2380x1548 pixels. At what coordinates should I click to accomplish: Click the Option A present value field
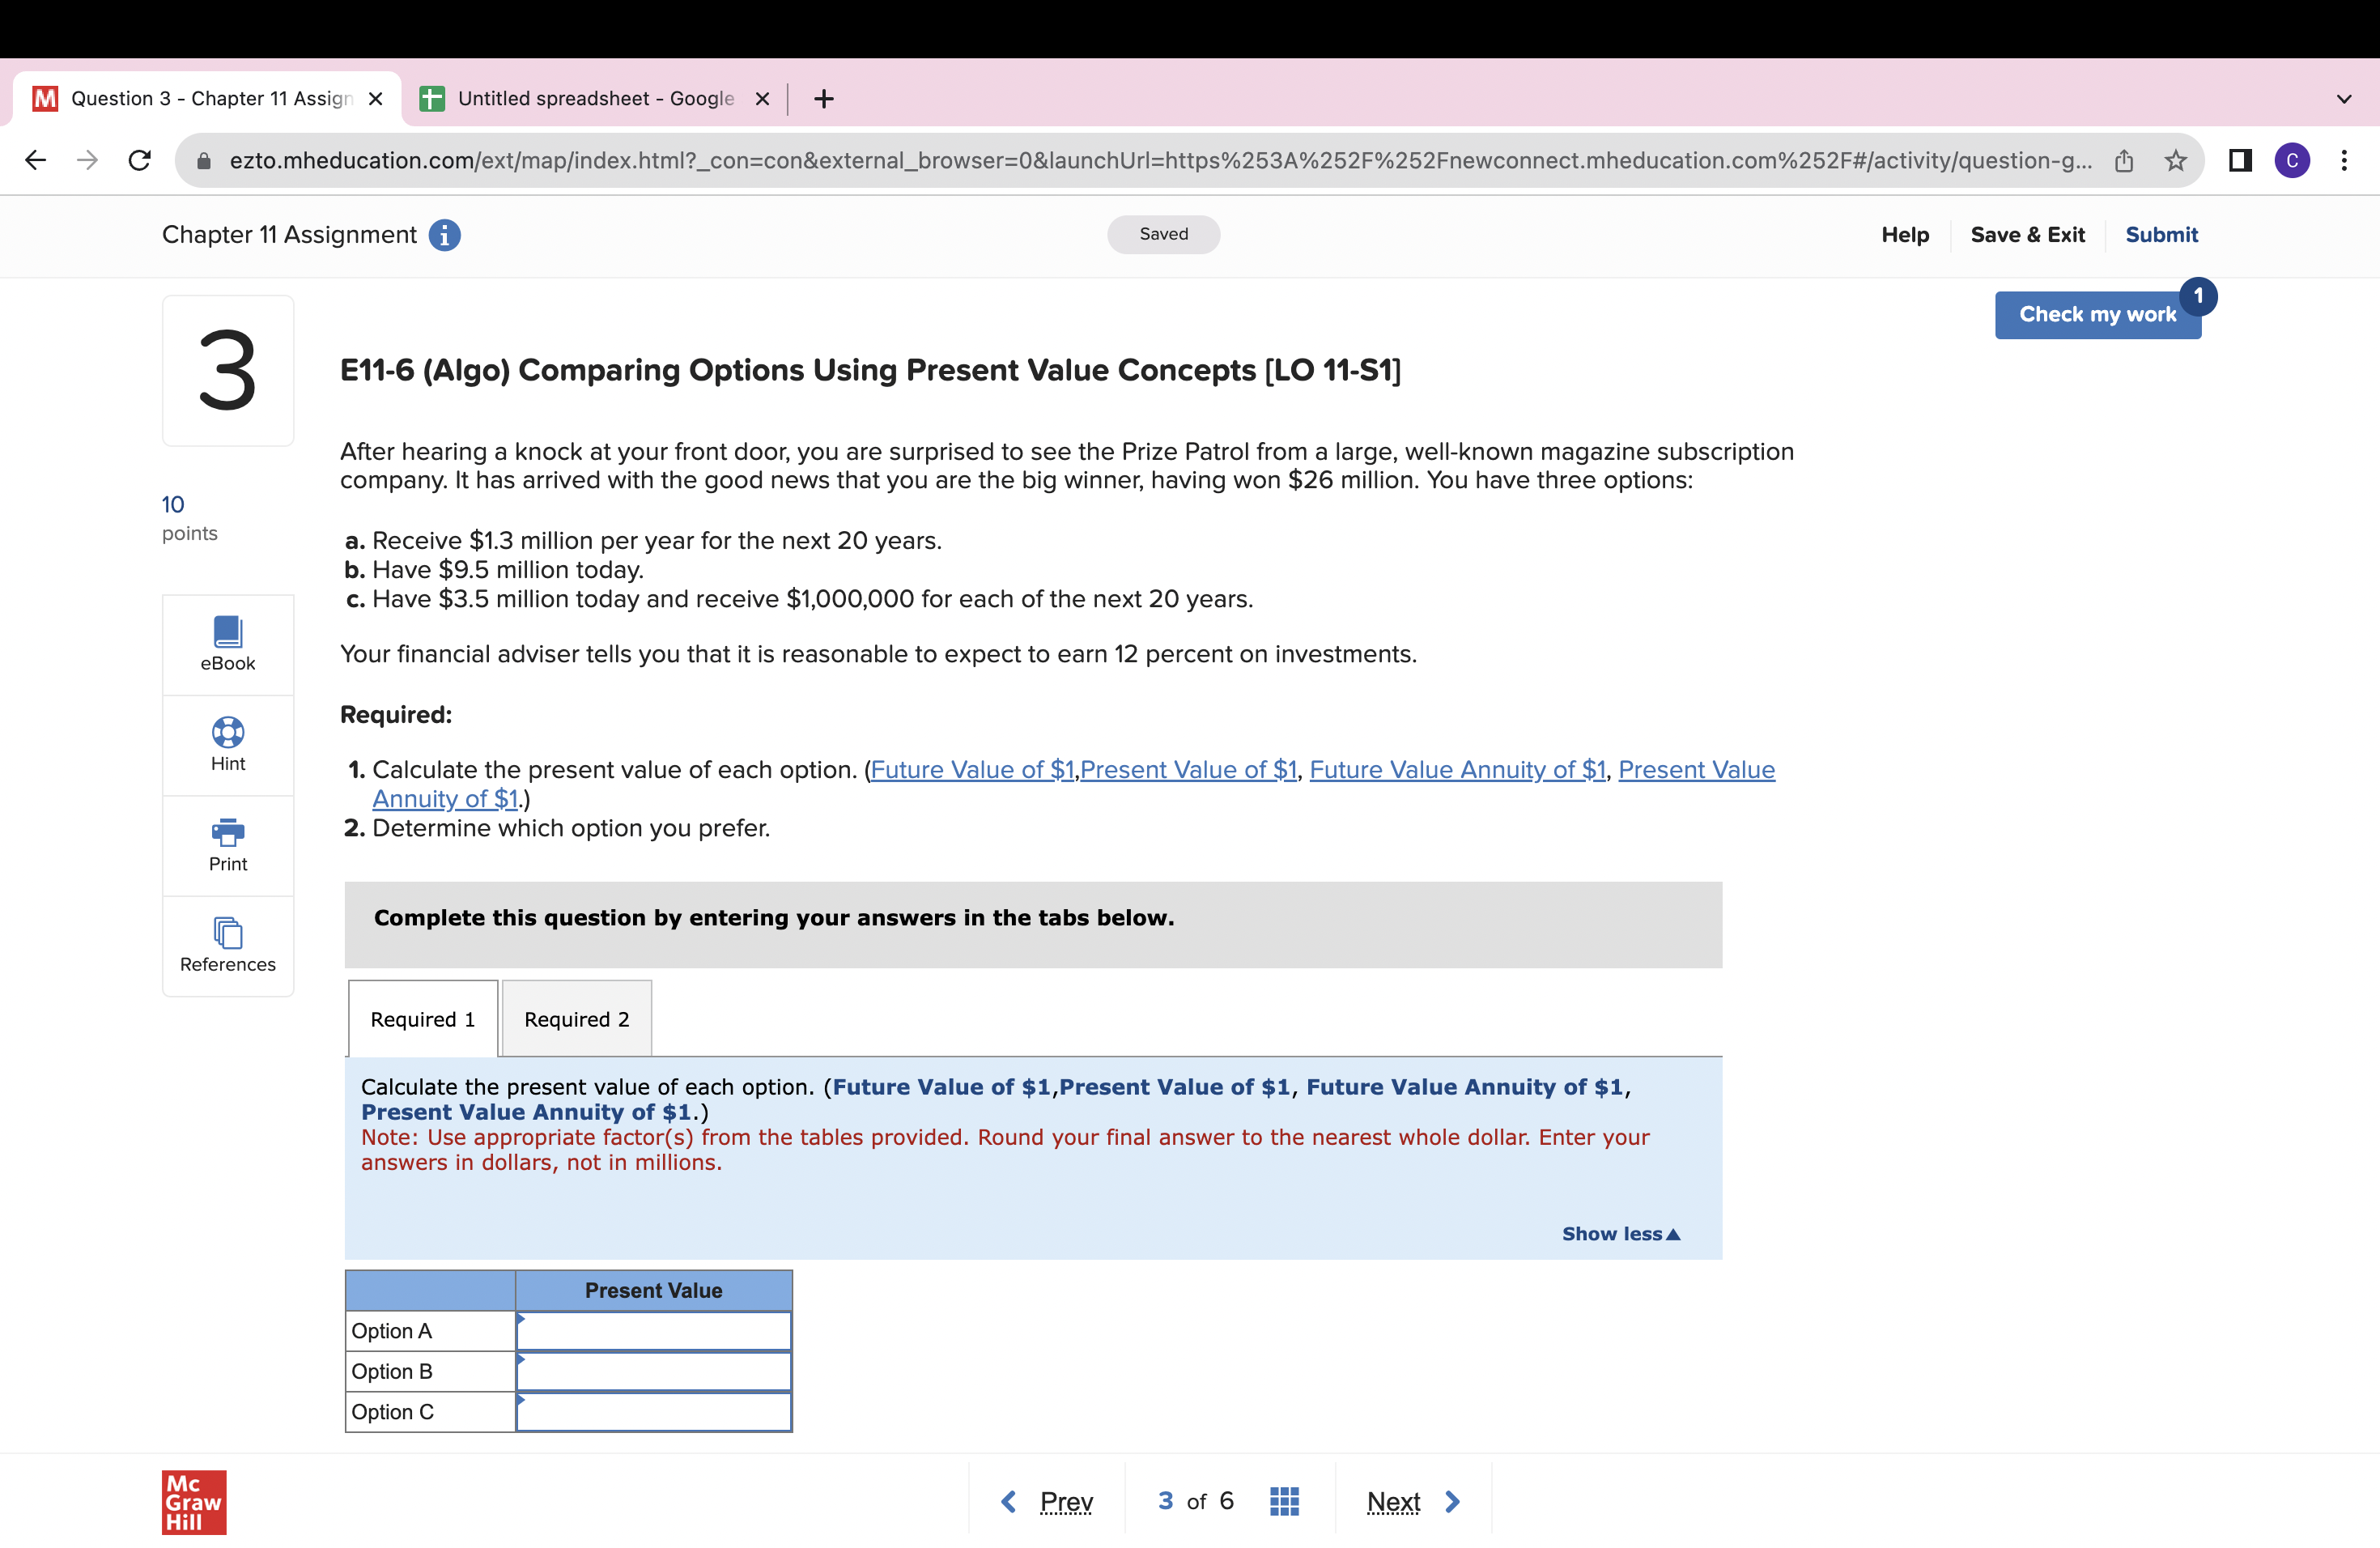[654, 1332]
